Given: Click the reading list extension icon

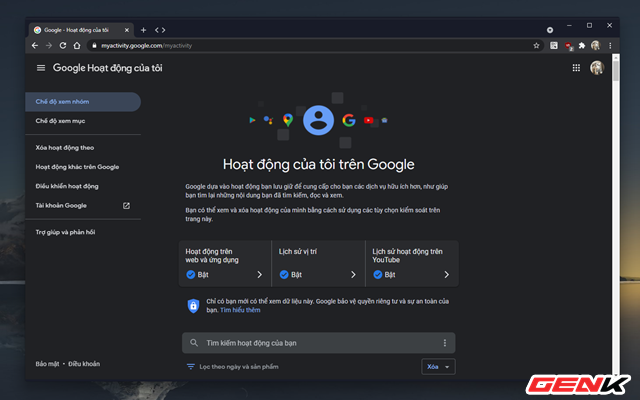Looking at the screenshot, I should pyautogui.click(x=553, y=46).
